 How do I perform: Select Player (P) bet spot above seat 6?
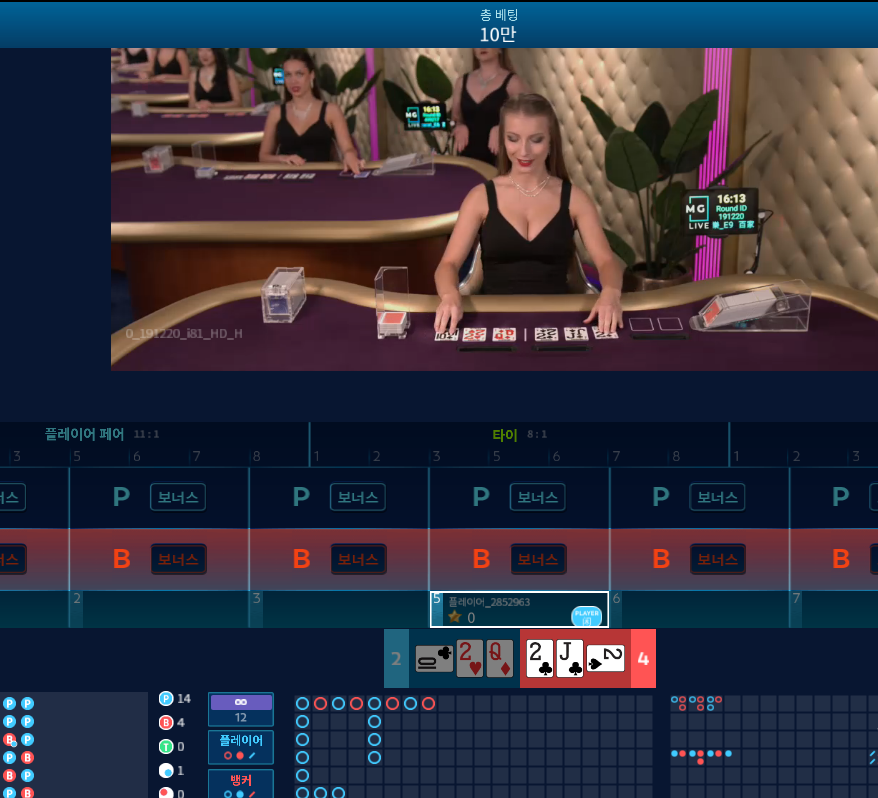660,497
